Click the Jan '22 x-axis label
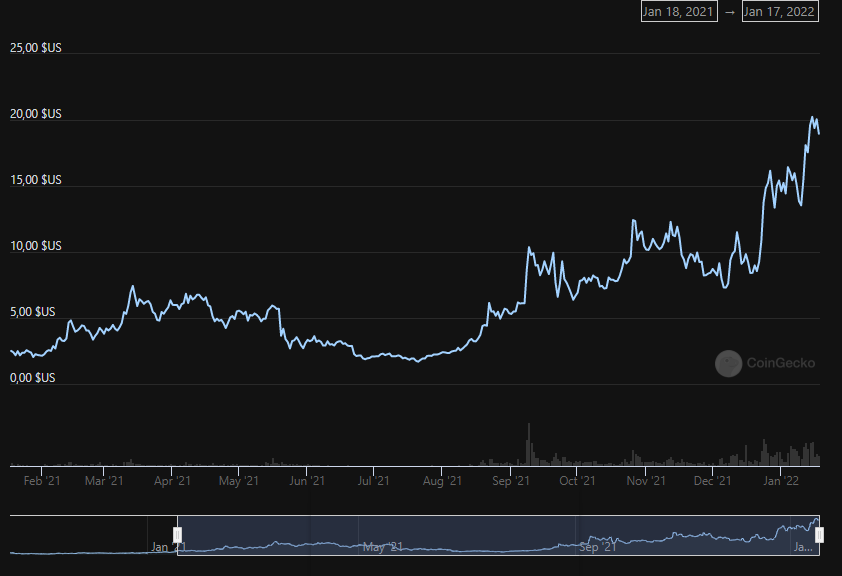The height and width of the screenshot is (576, 842). [780, 481]
